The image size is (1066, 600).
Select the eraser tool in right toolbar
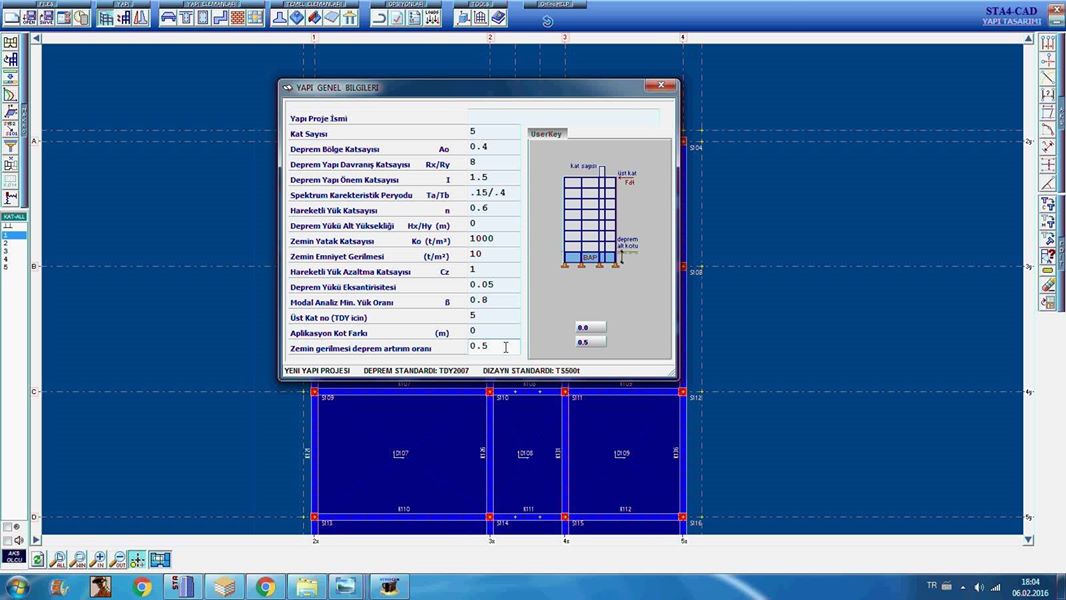(x=1048, y=286)
